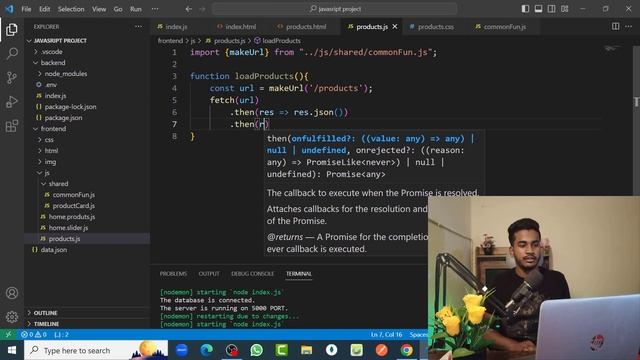
Task: Expand the Outline section
Action: pos(87,313)
